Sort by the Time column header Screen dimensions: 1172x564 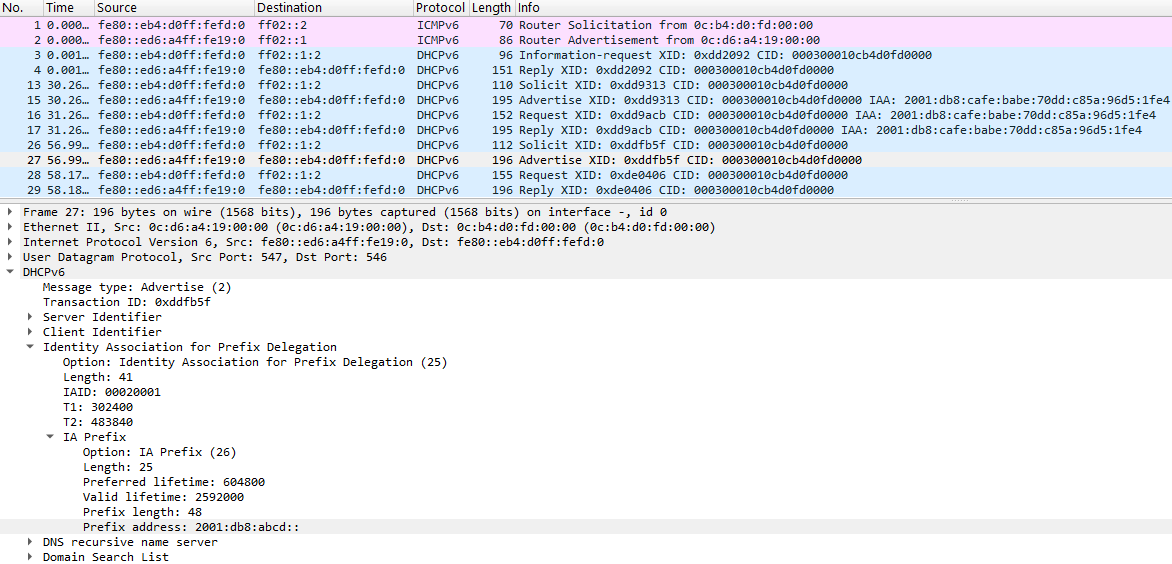[x=69, y=7]
